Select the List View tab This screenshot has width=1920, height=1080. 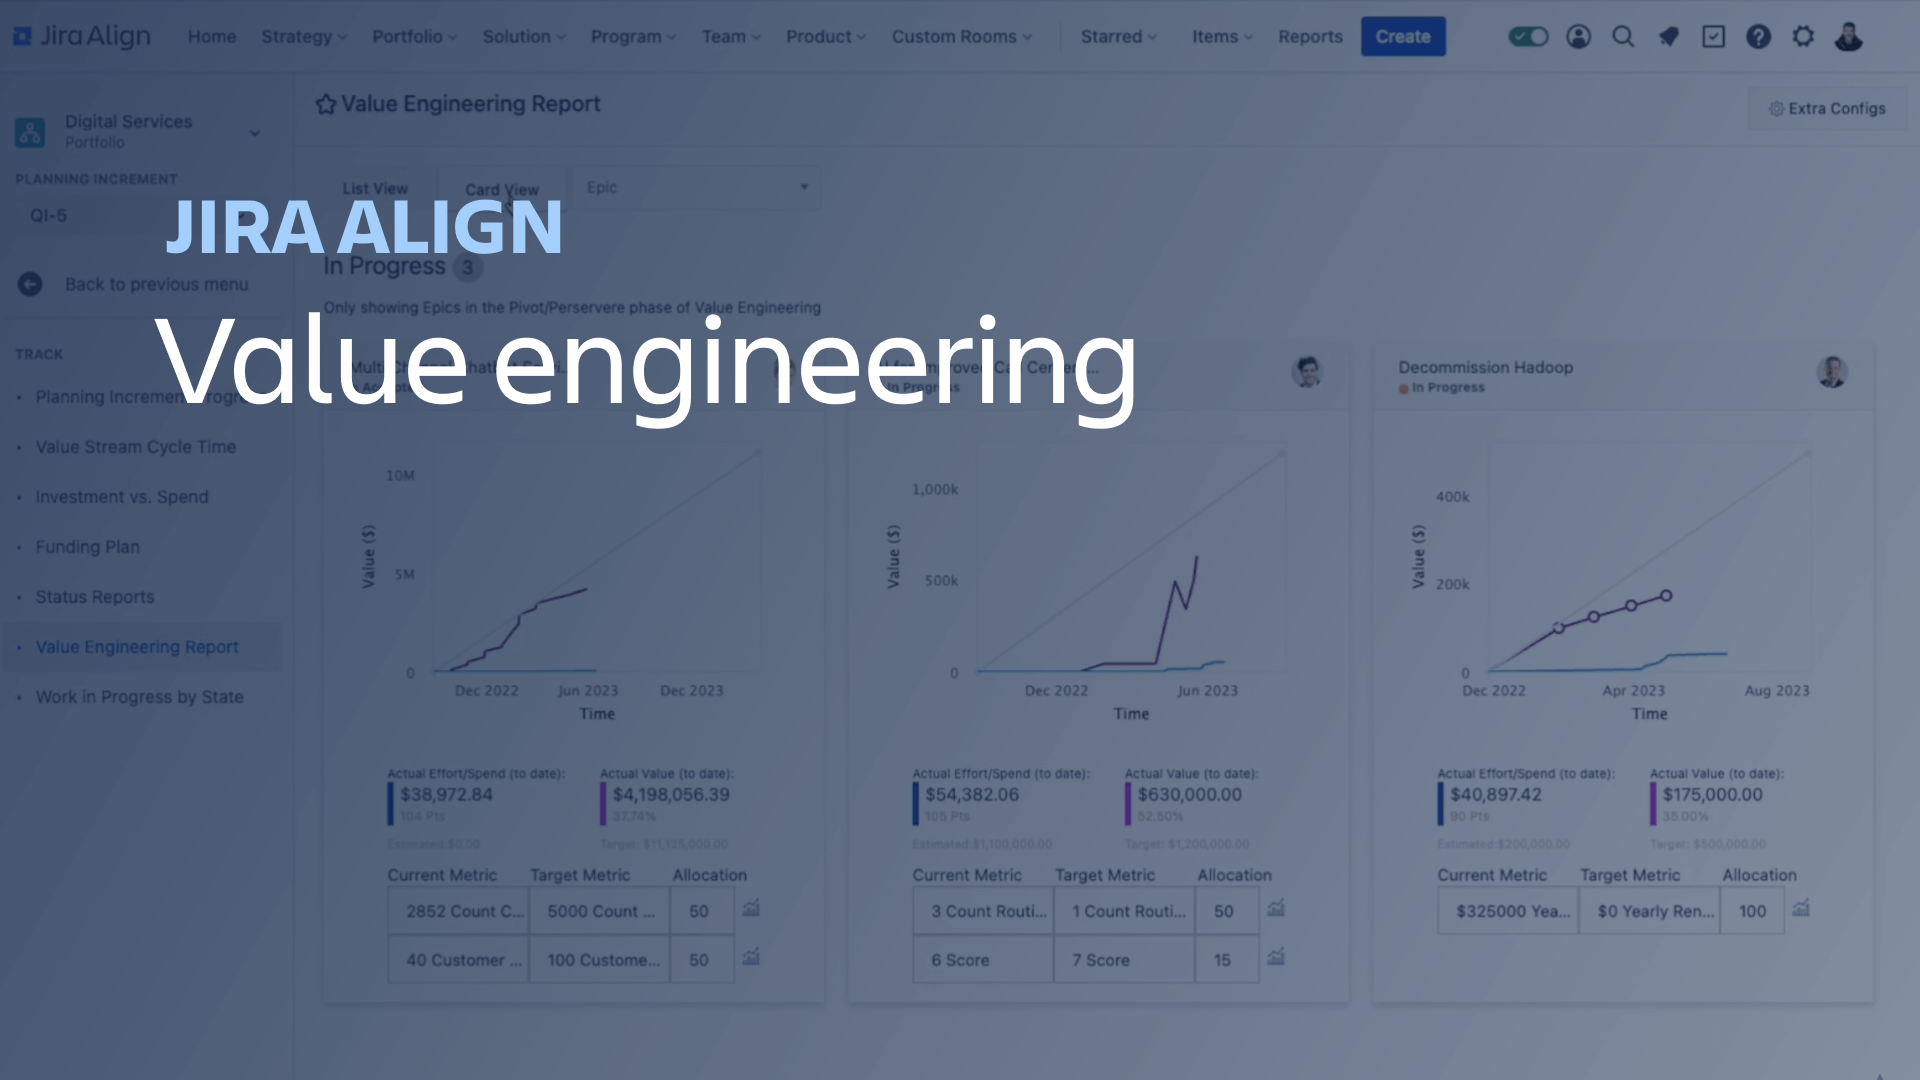pos(376,189)
